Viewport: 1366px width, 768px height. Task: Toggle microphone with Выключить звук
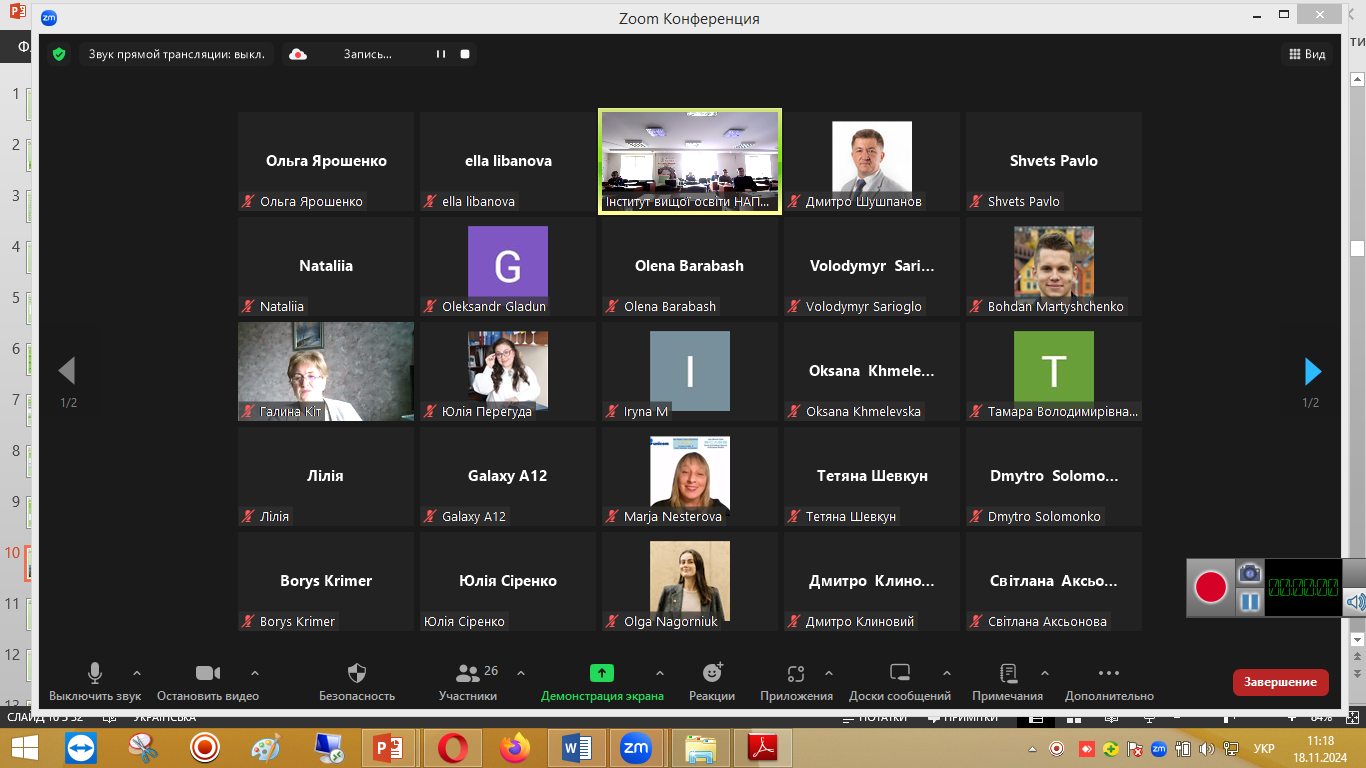pos(95,673)
